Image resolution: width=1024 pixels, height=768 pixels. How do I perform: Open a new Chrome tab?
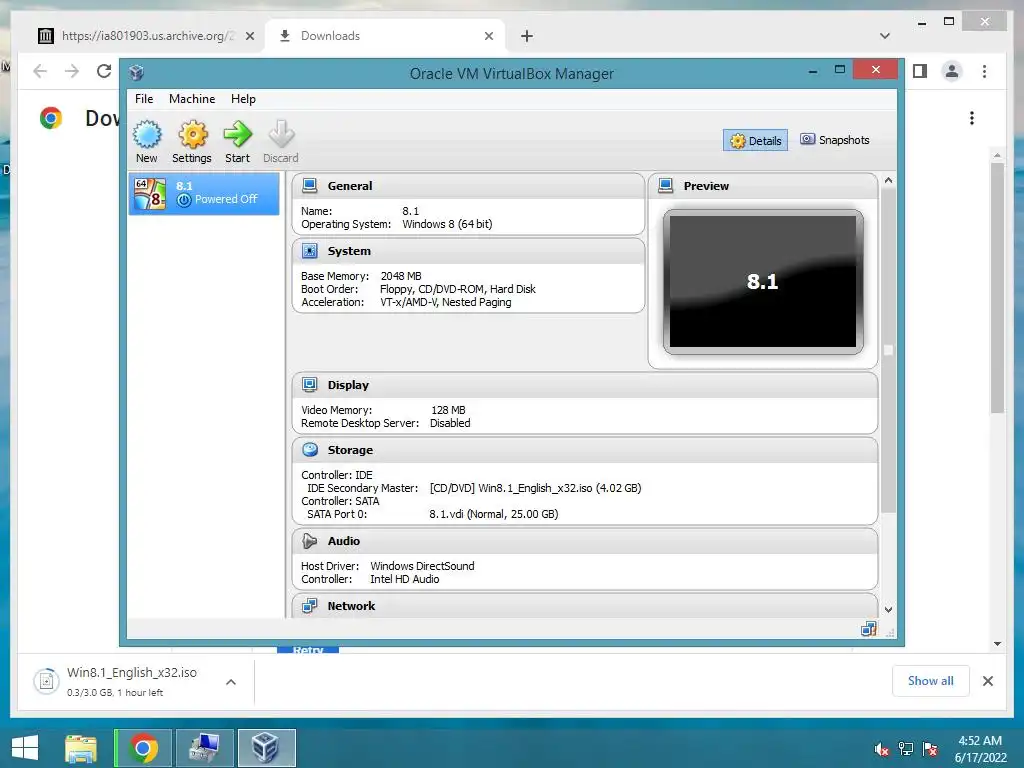[x=527, y=36]
